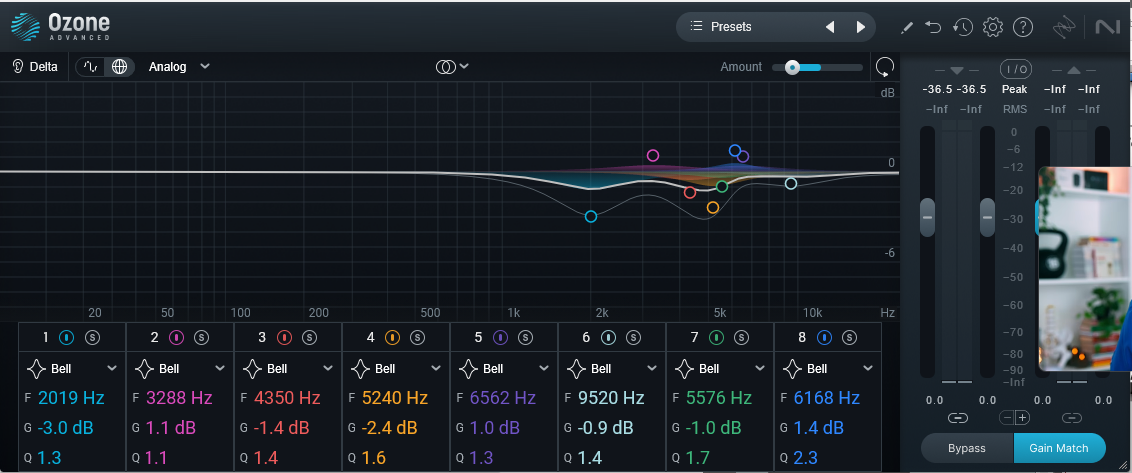Toggle band 6 power button
1132x473 pixels.
[608, 337]
